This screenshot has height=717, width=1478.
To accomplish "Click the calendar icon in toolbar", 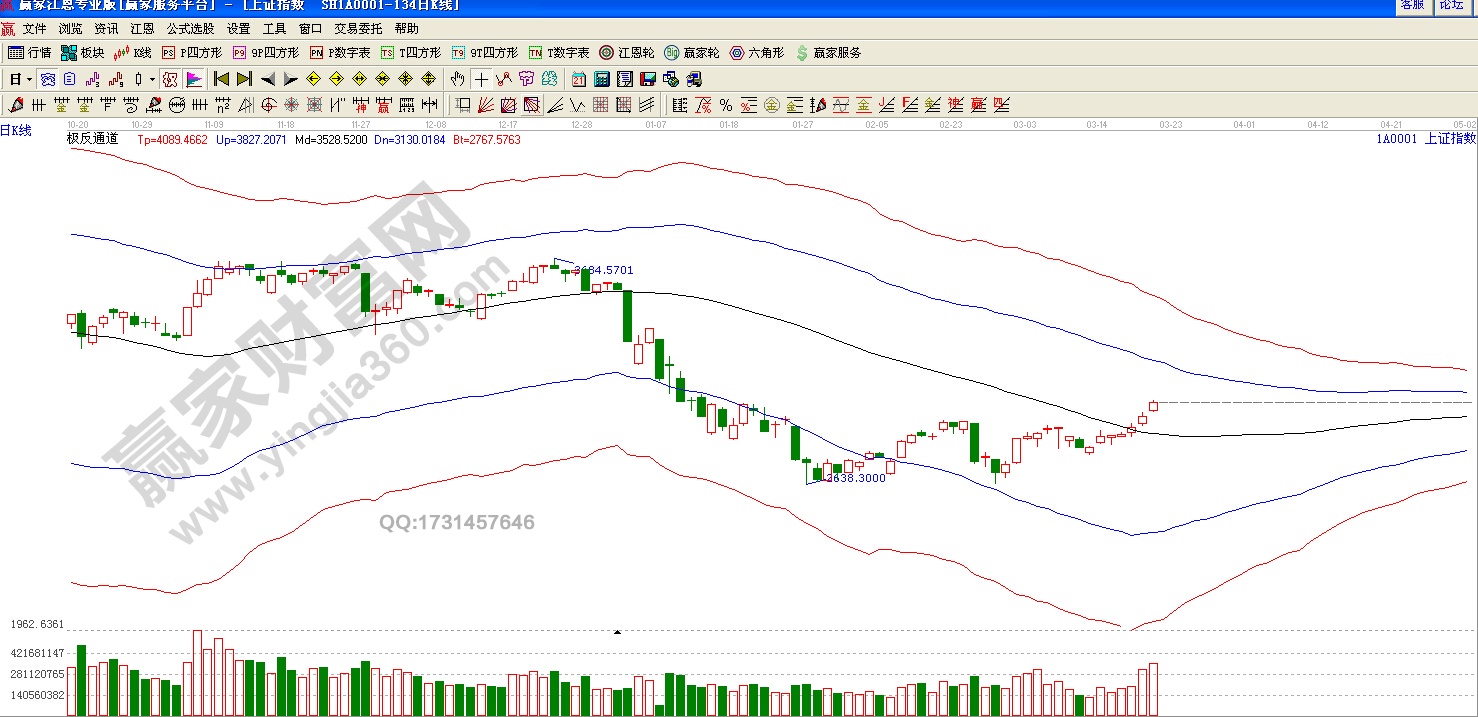I will [x=579, y=79].
